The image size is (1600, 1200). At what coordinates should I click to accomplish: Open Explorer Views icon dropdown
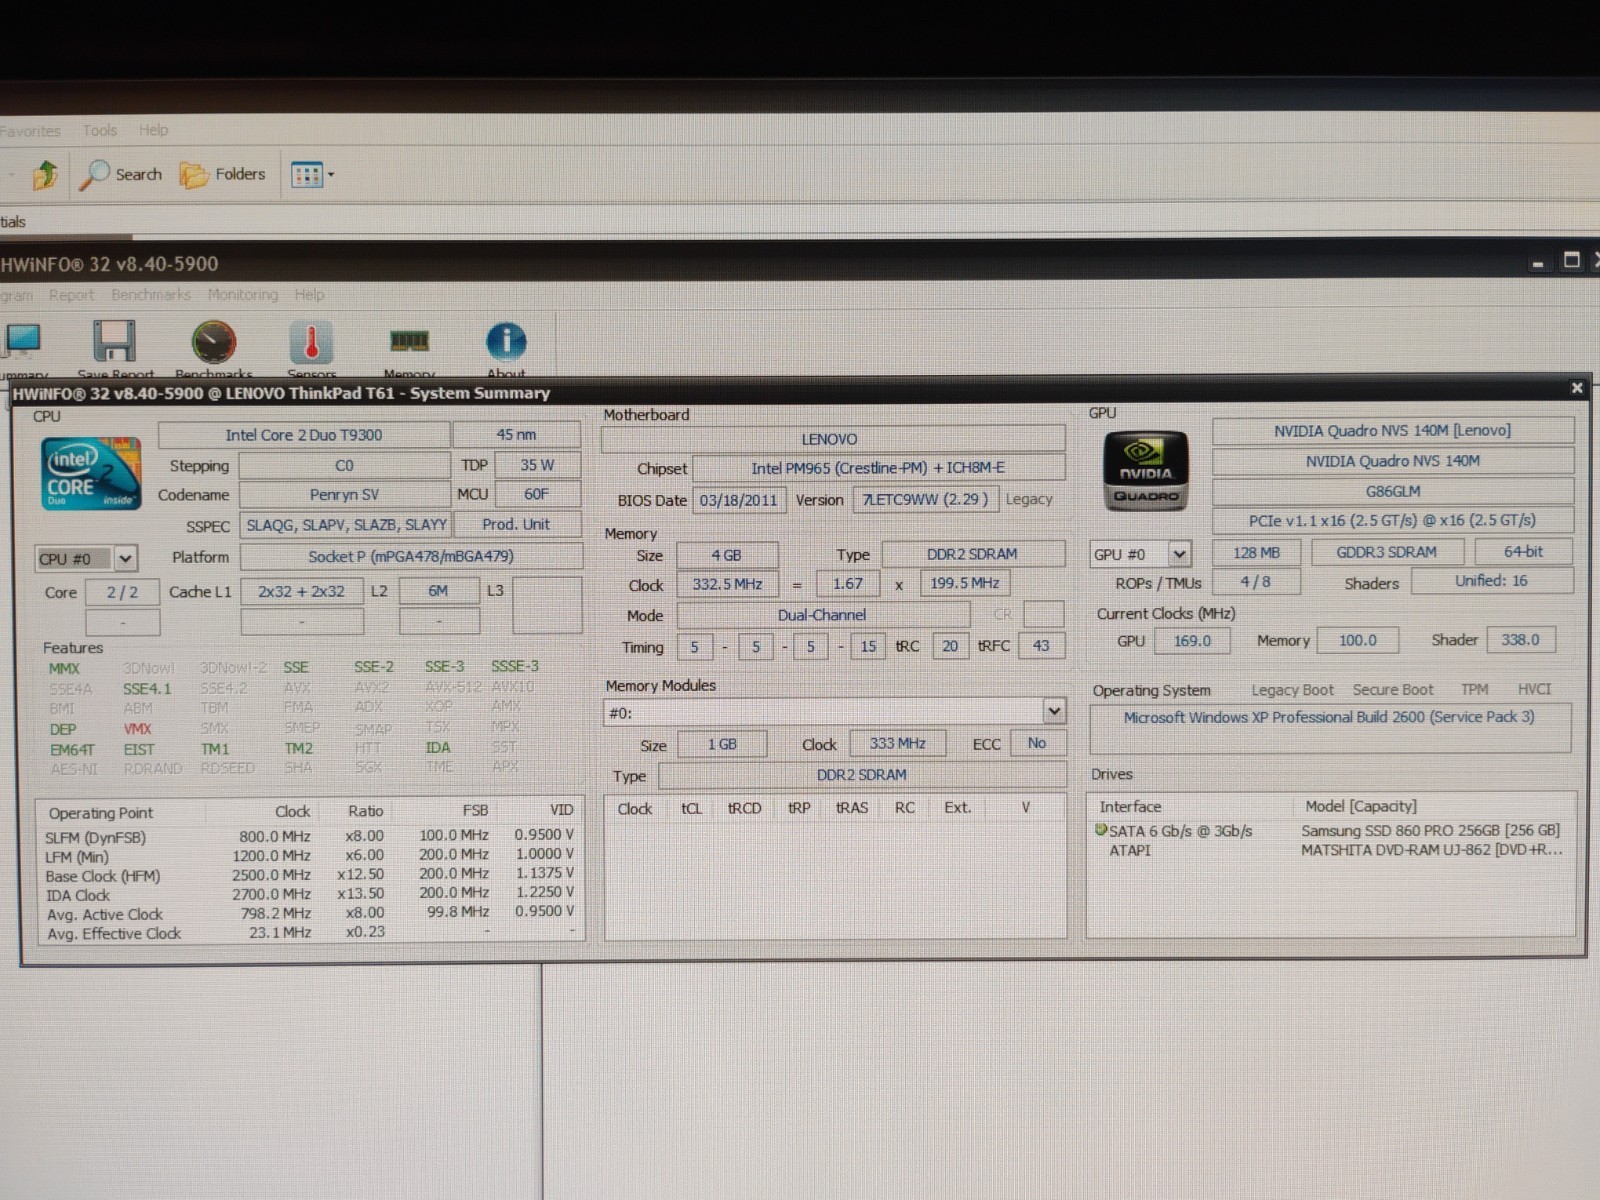312,175
